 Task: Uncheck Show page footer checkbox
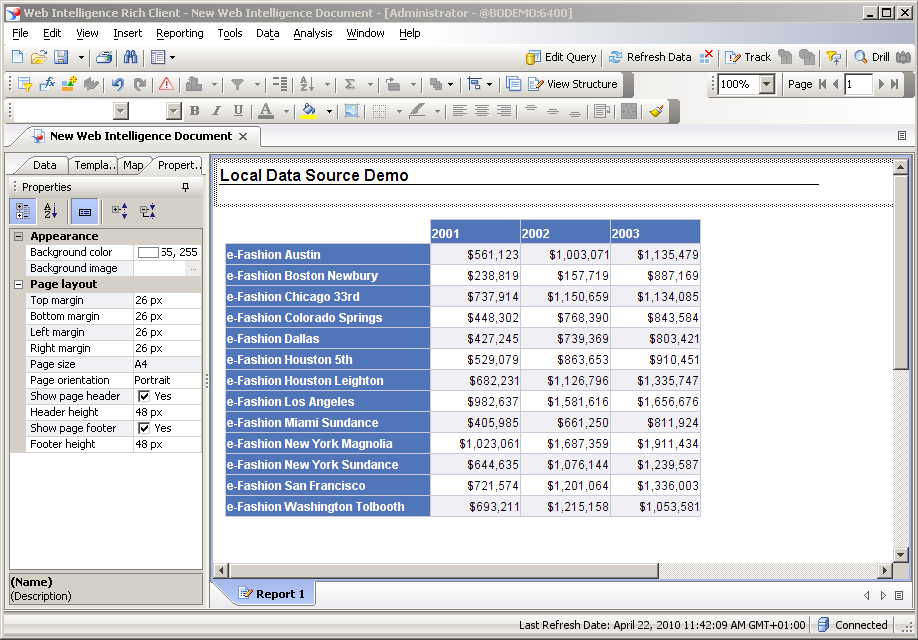(x=143, y=428)
